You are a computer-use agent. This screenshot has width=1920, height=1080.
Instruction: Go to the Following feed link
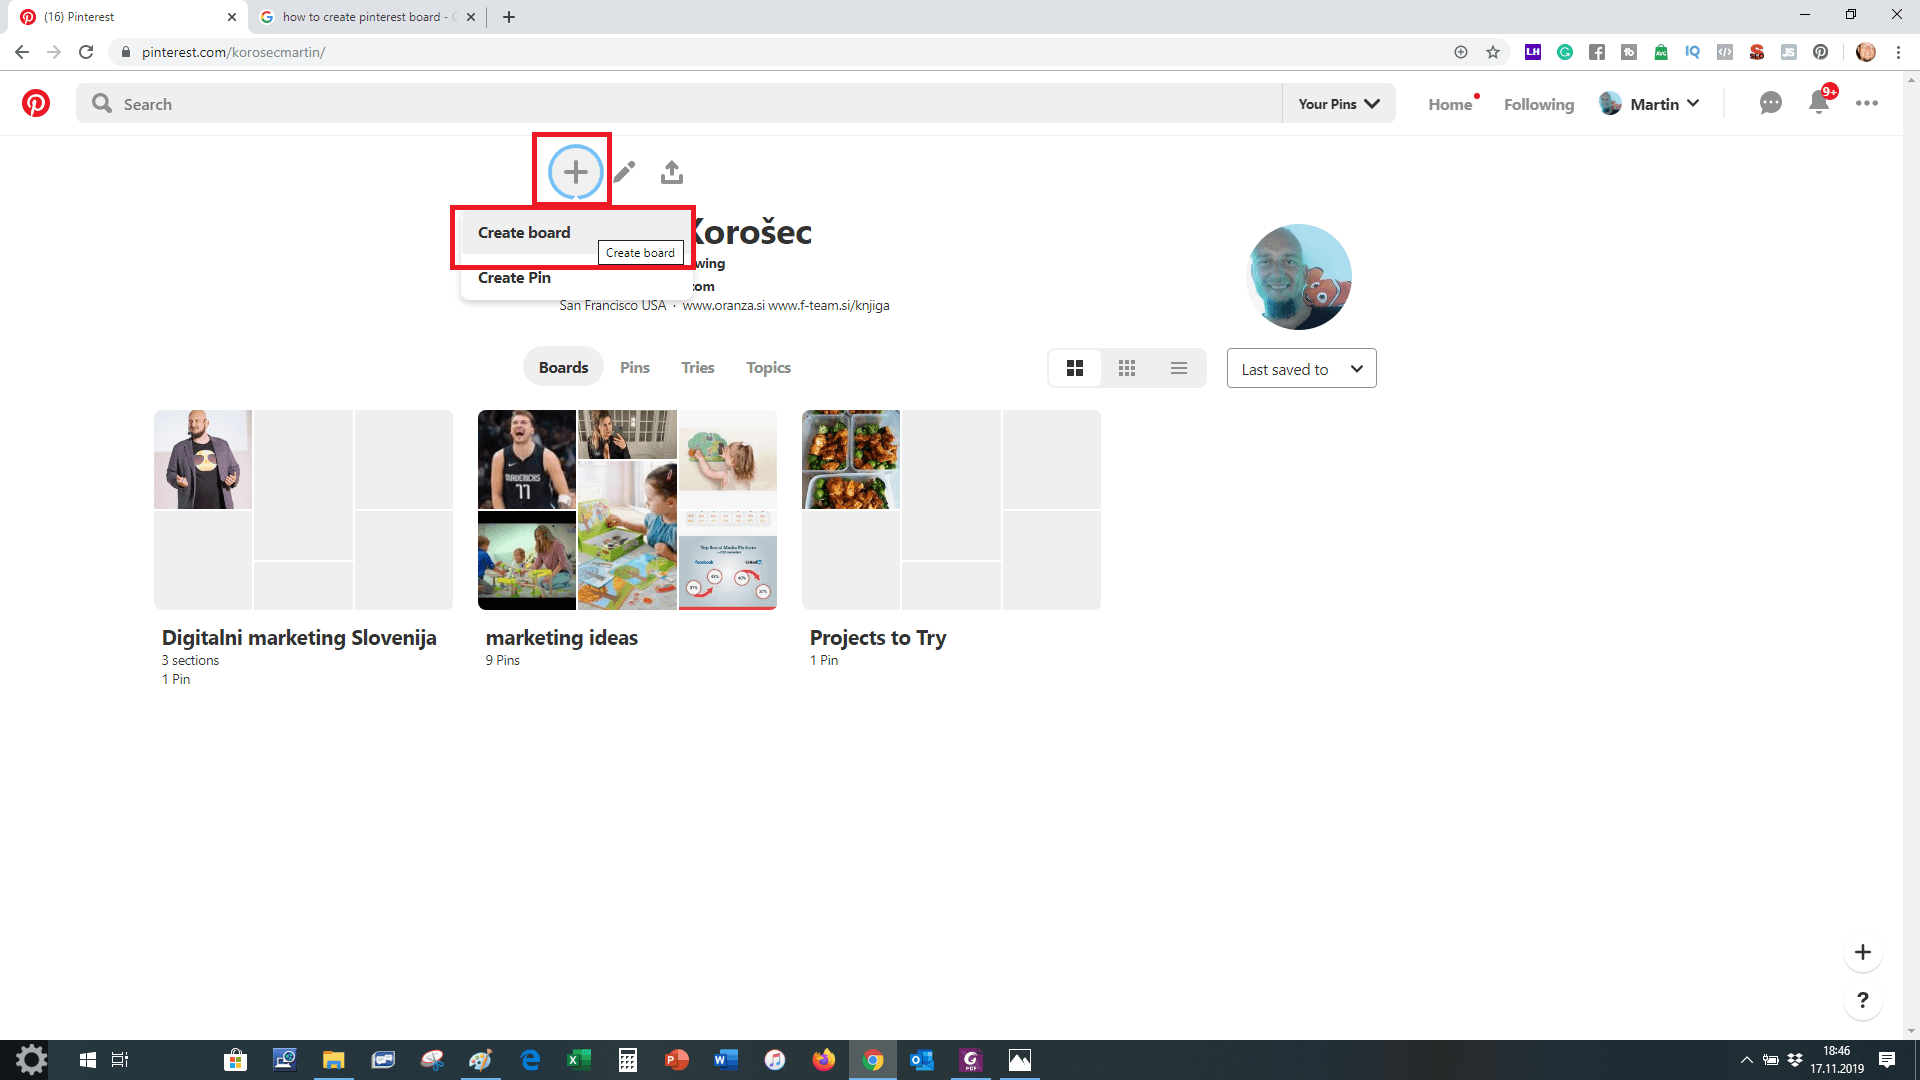click(1538, 104)
